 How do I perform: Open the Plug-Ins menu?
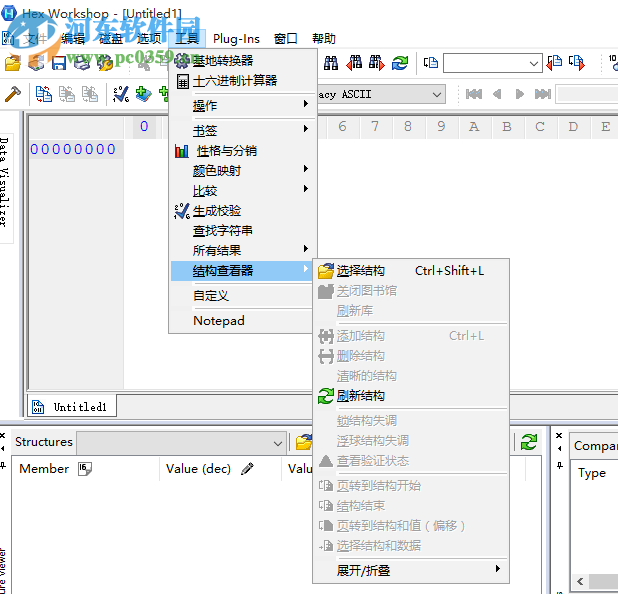coord(236,39)
